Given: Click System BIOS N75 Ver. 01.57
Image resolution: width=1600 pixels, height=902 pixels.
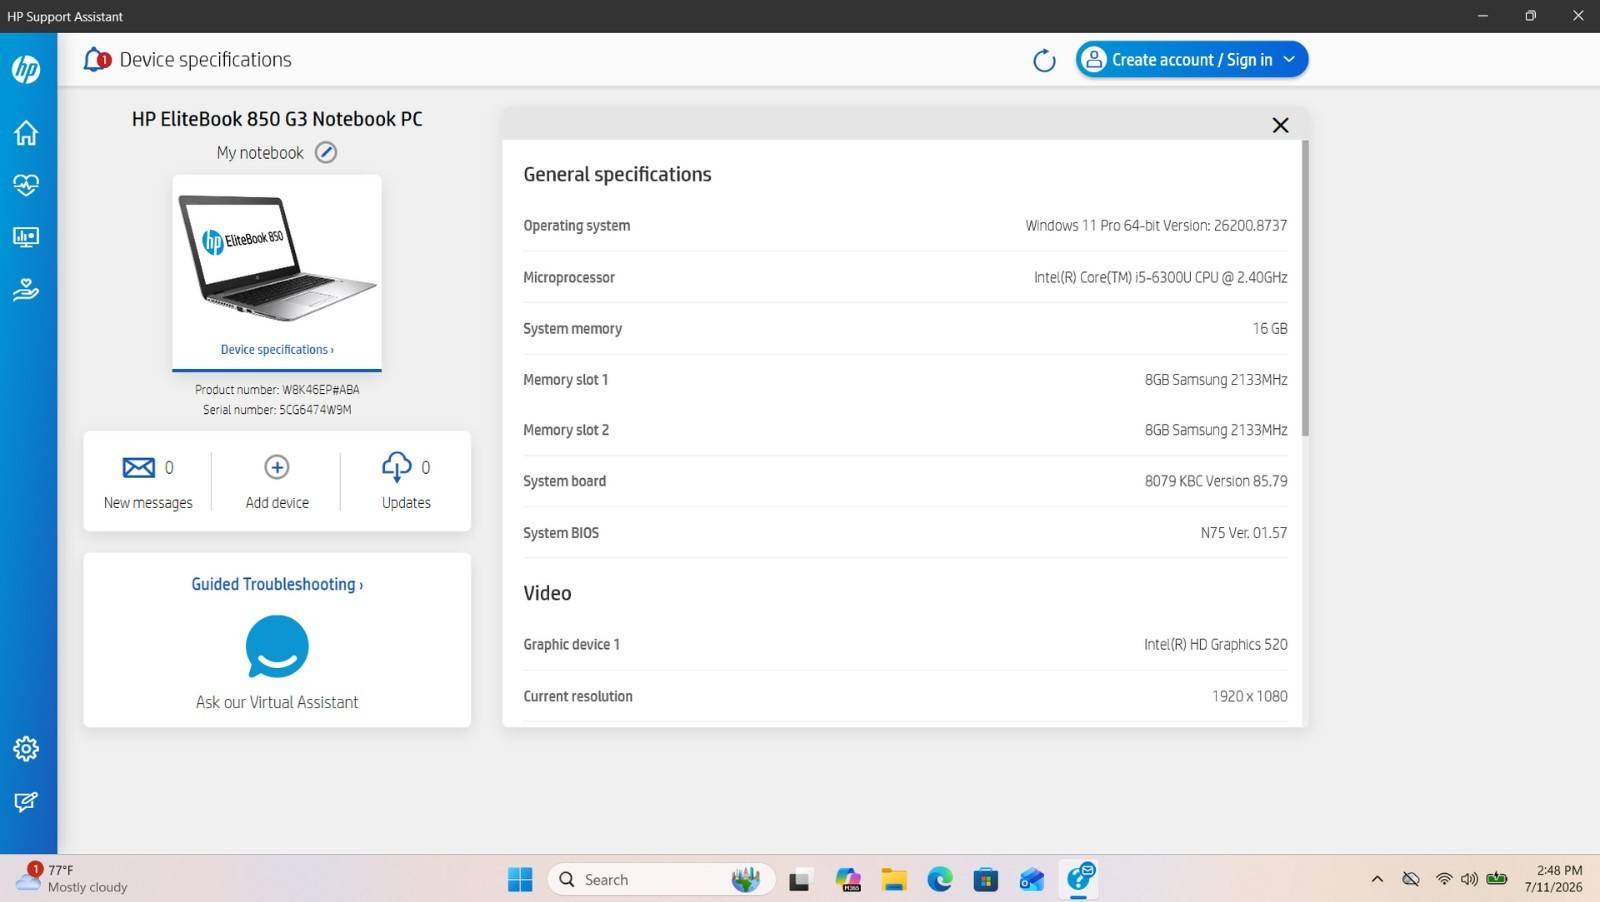Looking at the screenshot, I should coord(1244,533).
